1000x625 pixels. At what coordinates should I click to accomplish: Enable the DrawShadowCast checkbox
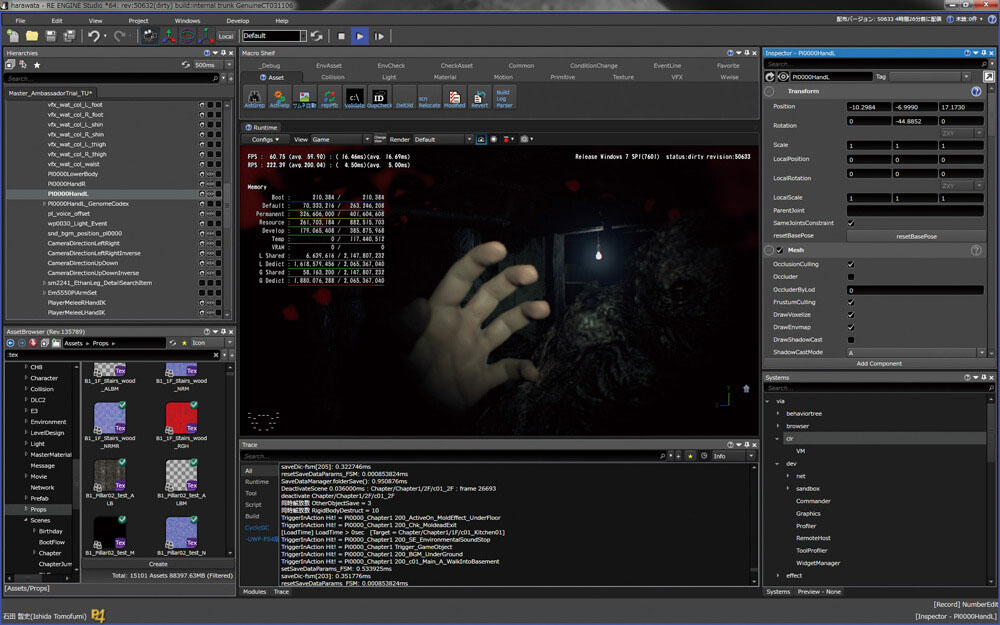point(851,340)
